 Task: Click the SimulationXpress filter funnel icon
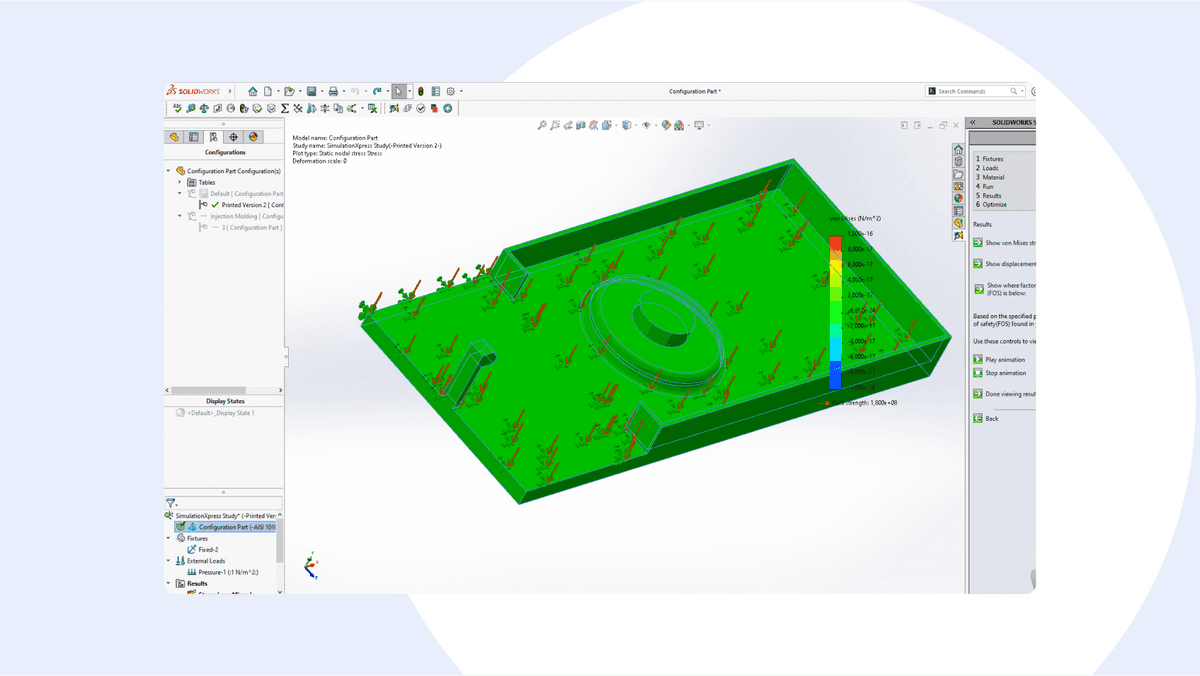click(x=171, y=504)
